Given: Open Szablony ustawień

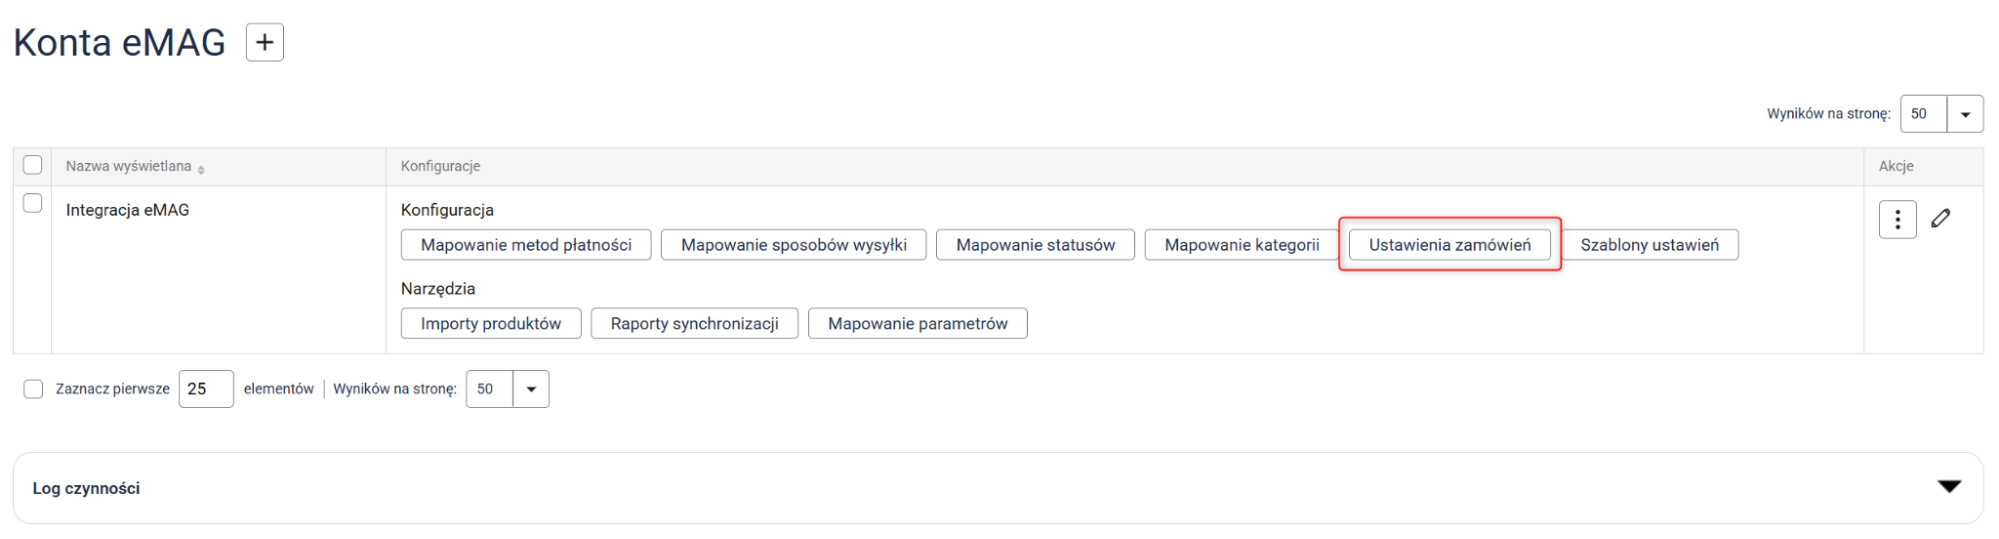Looking at the screenshot, I should [x=1649, y=245].
